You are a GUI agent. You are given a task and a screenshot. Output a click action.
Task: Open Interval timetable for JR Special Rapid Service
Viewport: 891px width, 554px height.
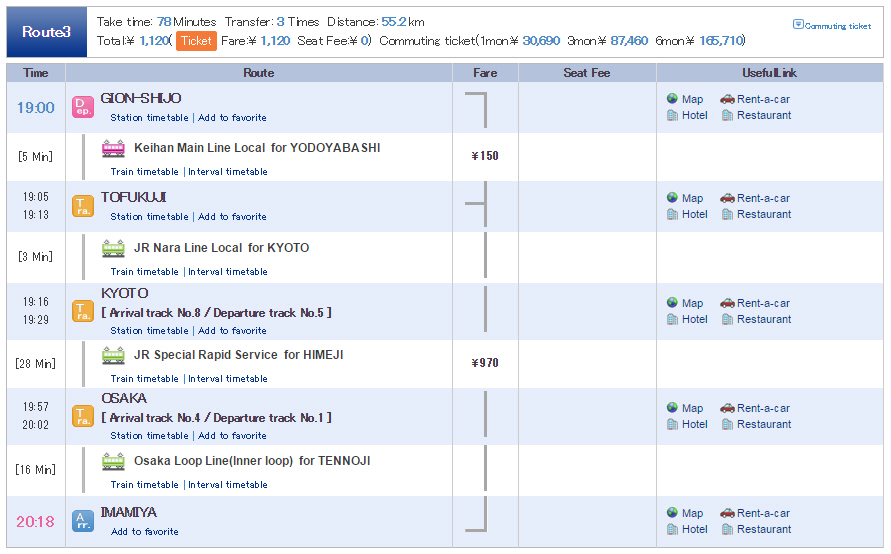pos(228,378)
